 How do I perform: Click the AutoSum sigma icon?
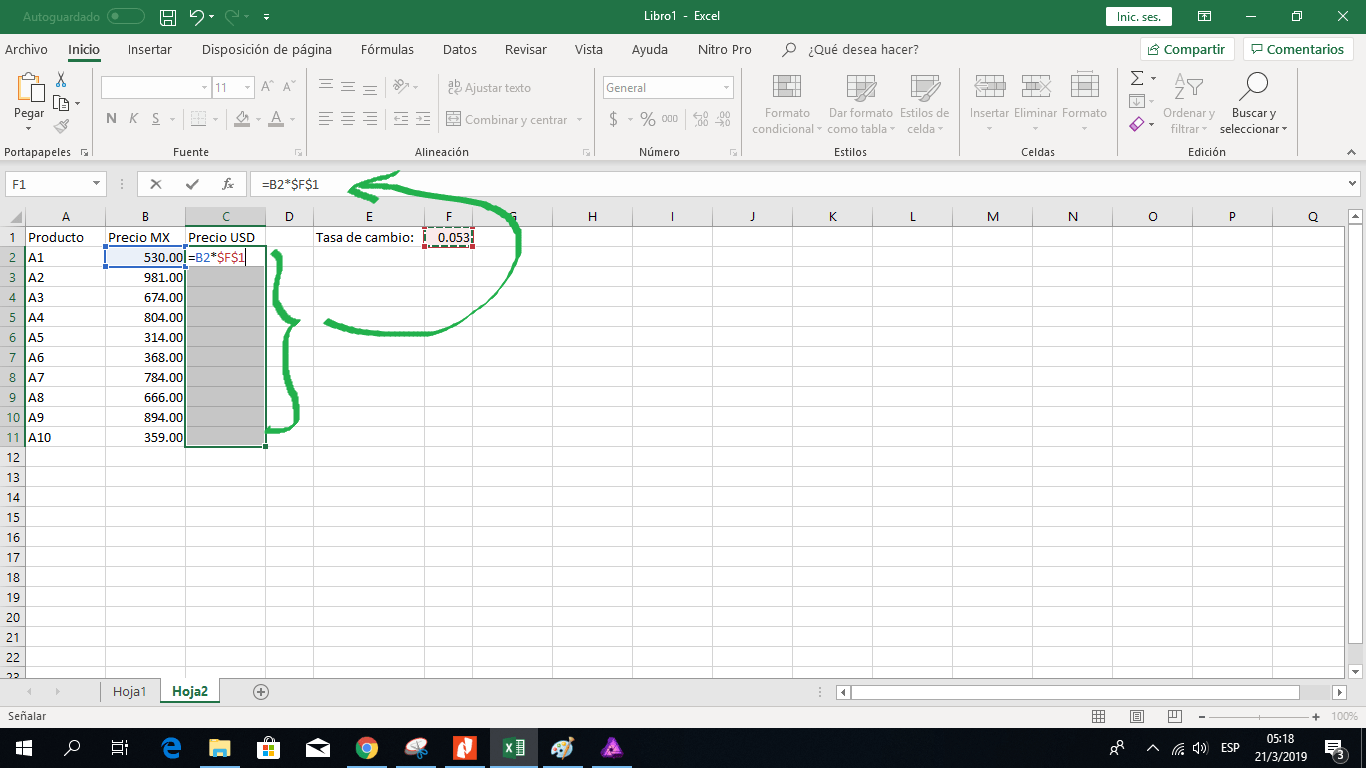click(x=1137, y=78)
